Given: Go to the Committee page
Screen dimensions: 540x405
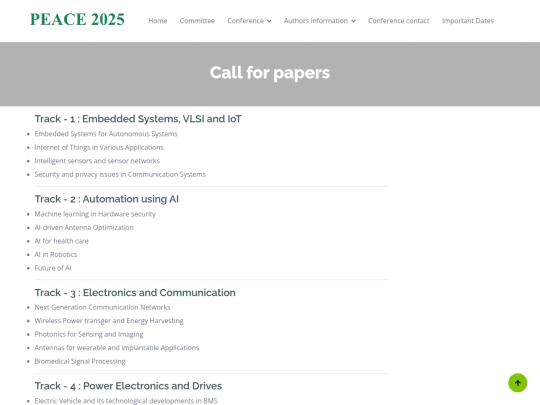Looking at the screenshot, I should 197,21.
